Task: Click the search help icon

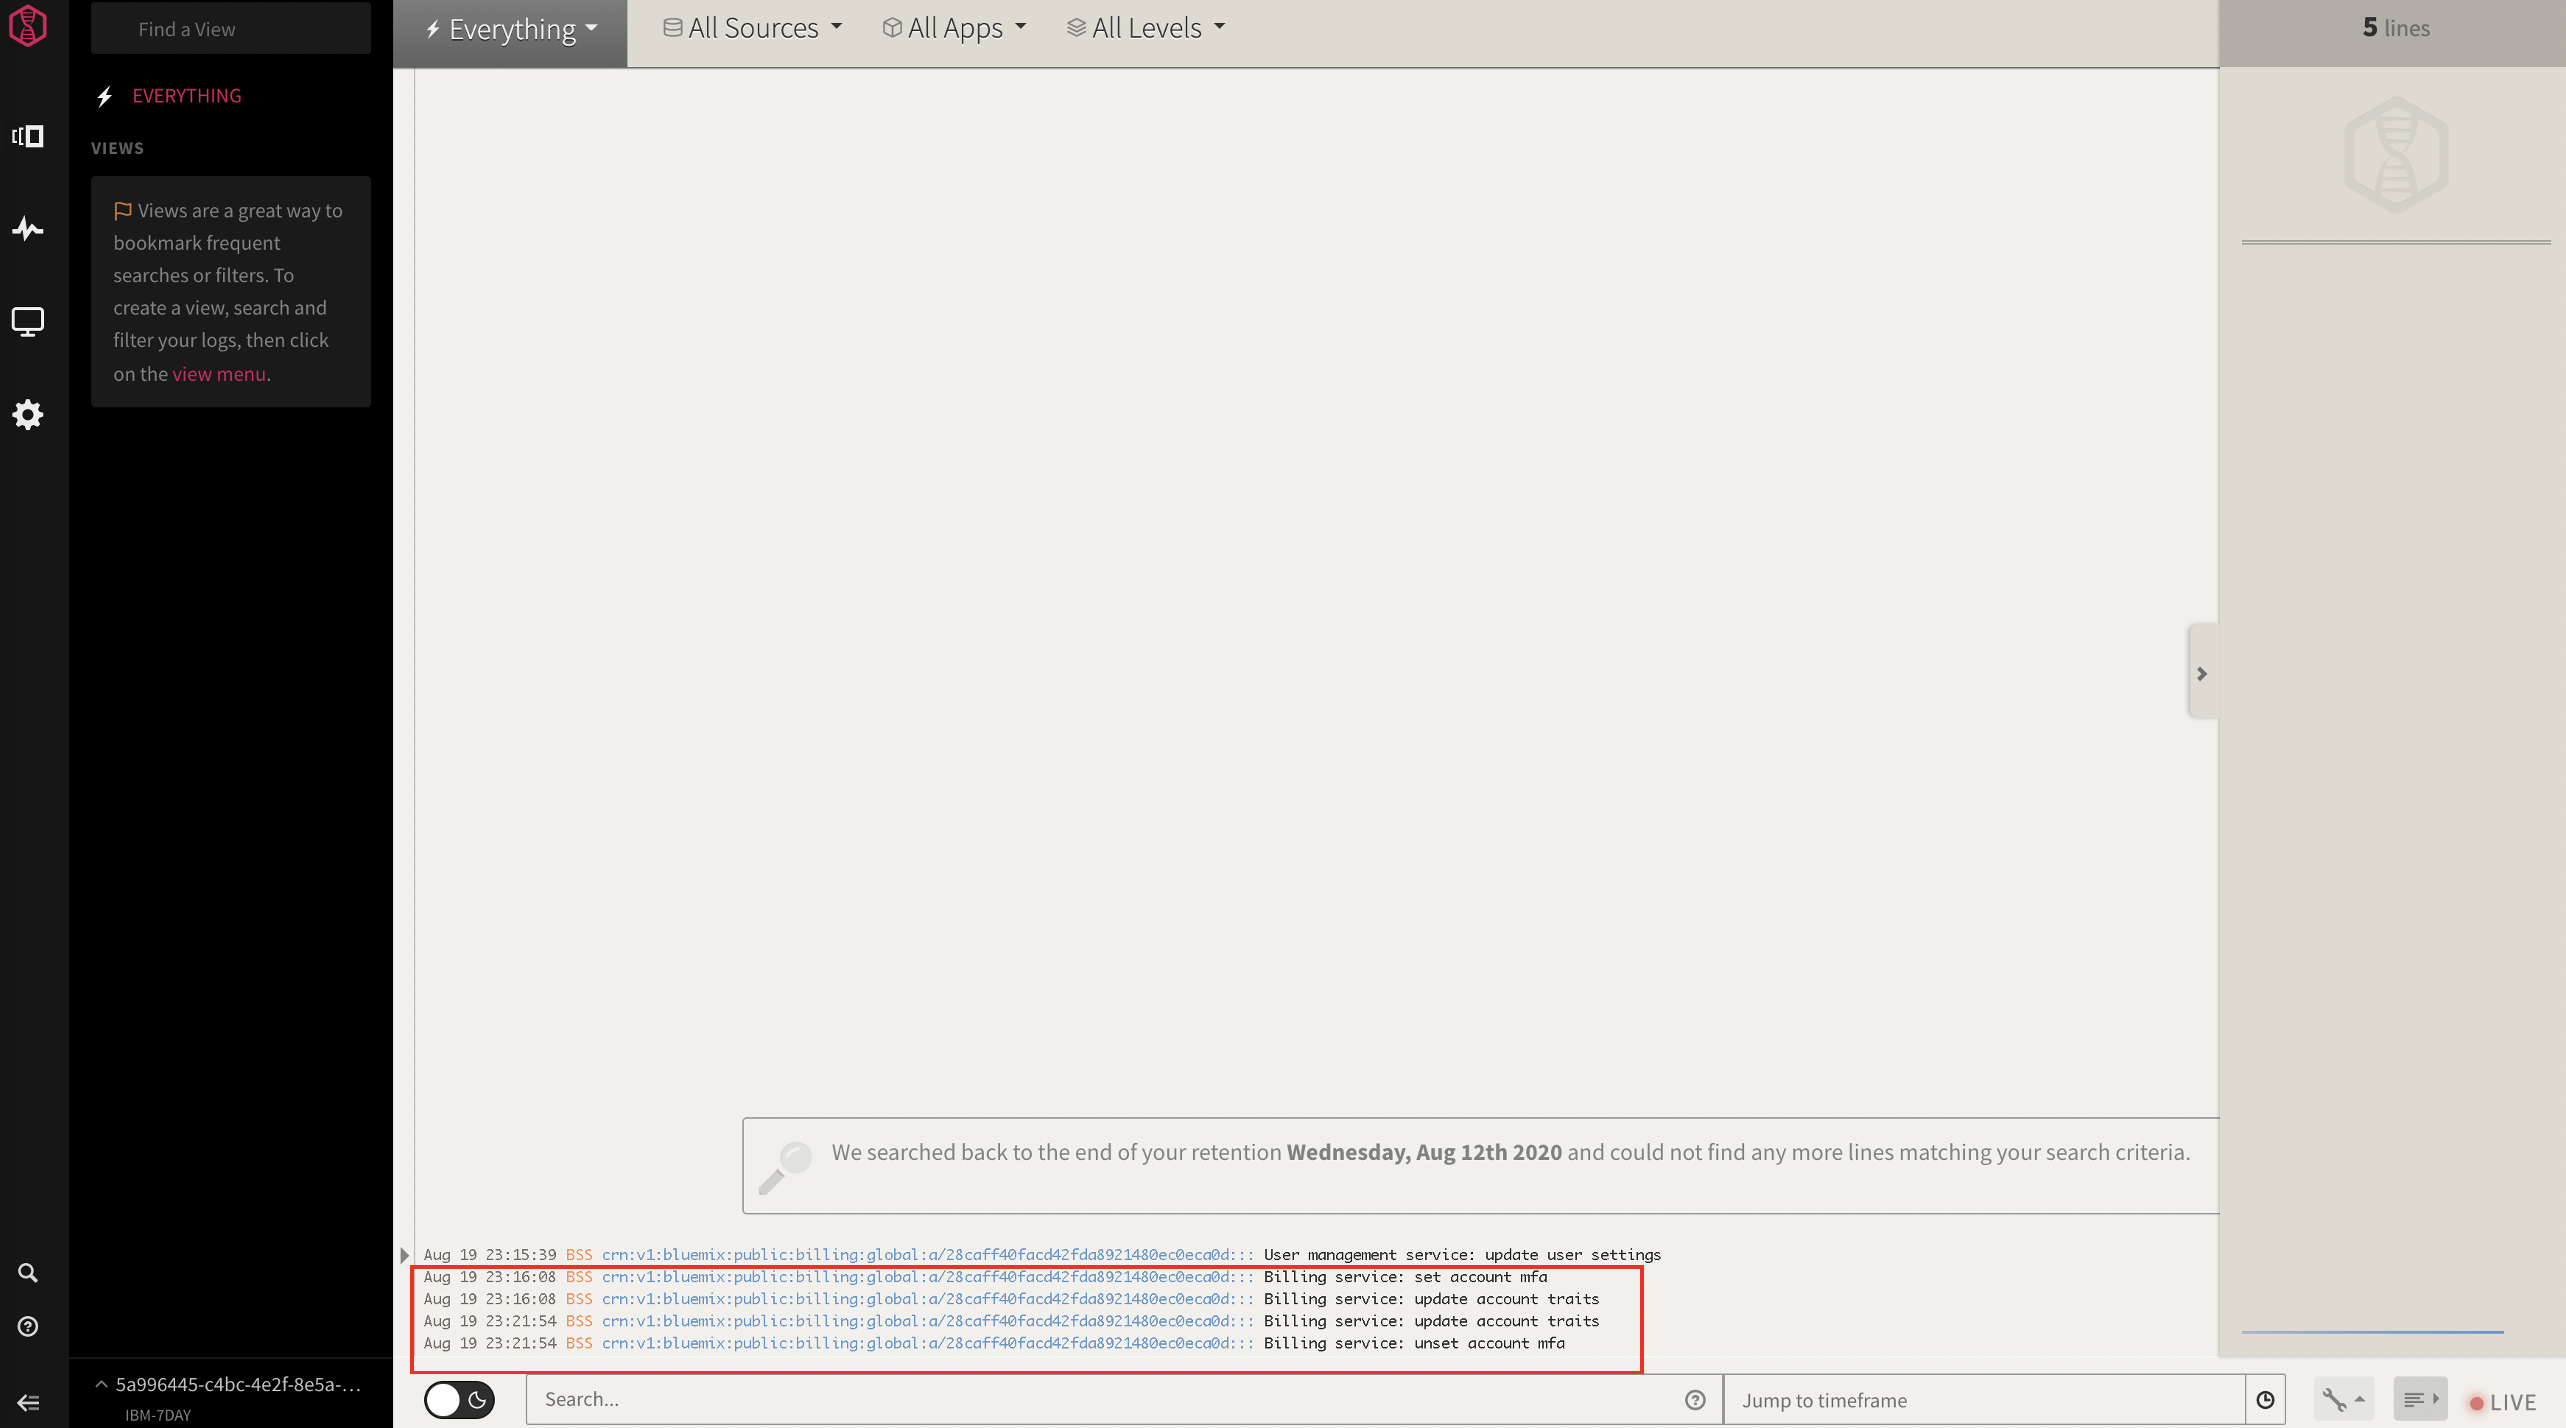Action: (x=1695, y=1400)
